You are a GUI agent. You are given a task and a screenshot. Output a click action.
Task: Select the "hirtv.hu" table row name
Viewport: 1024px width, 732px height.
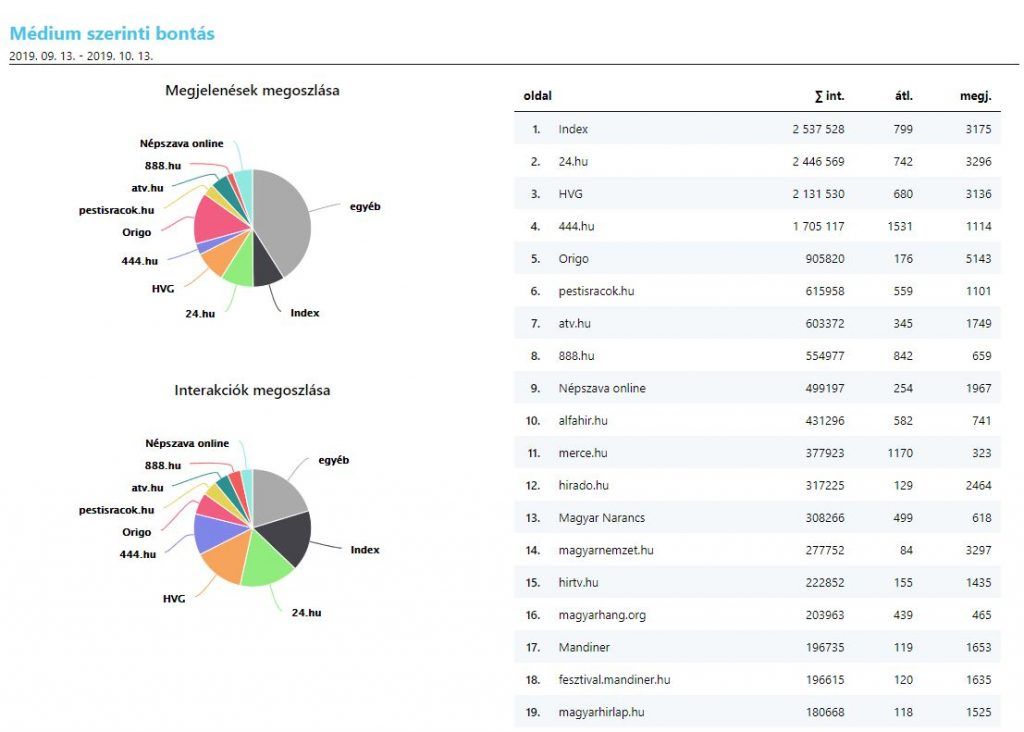(578, 582)
